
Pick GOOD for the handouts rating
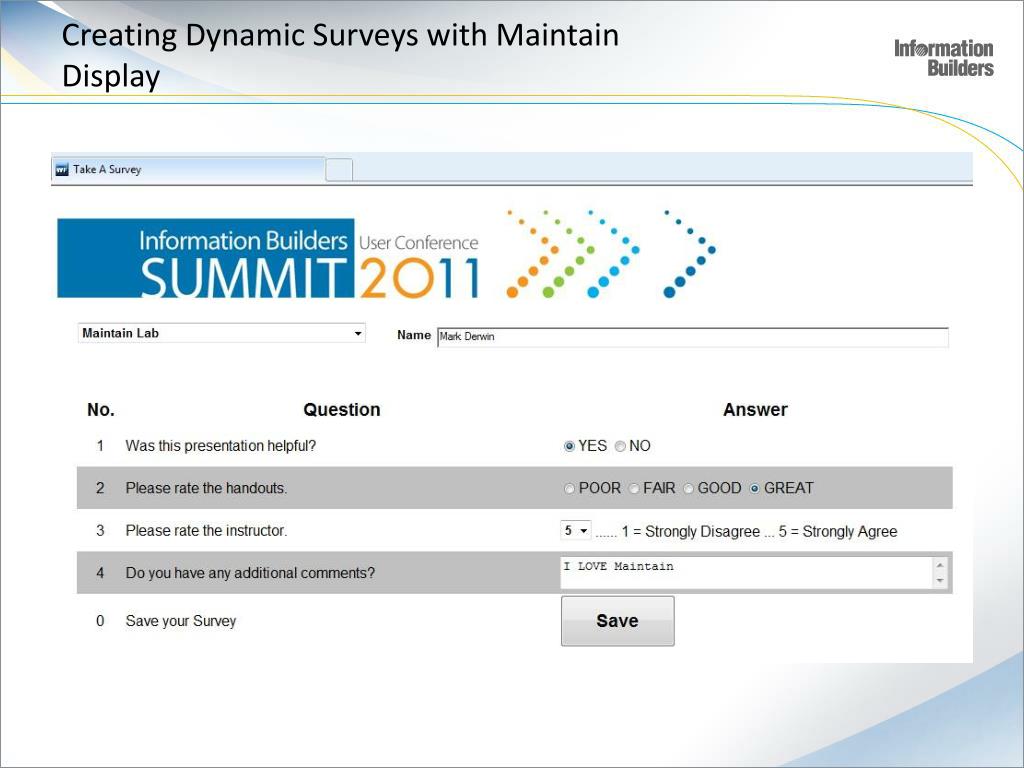click(x=689, y=489)
